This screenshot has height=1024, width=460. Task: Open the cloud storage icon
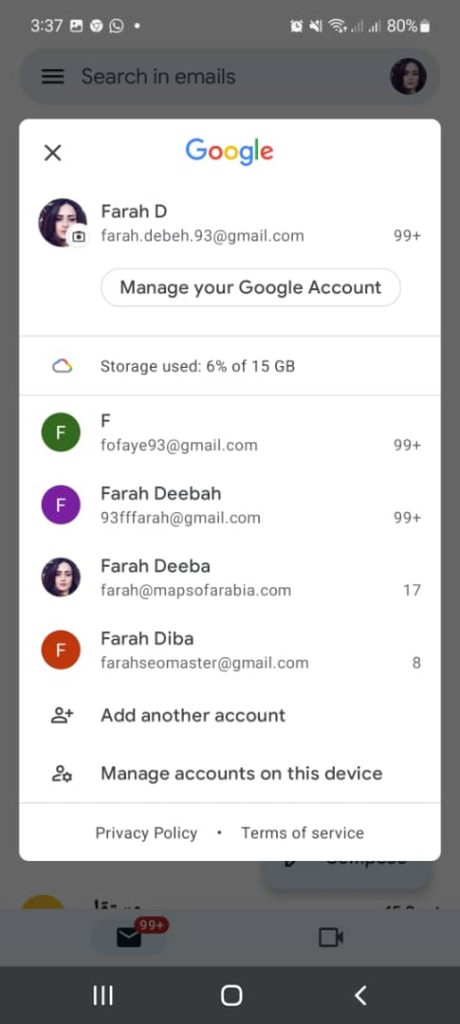tap(61, 366)
